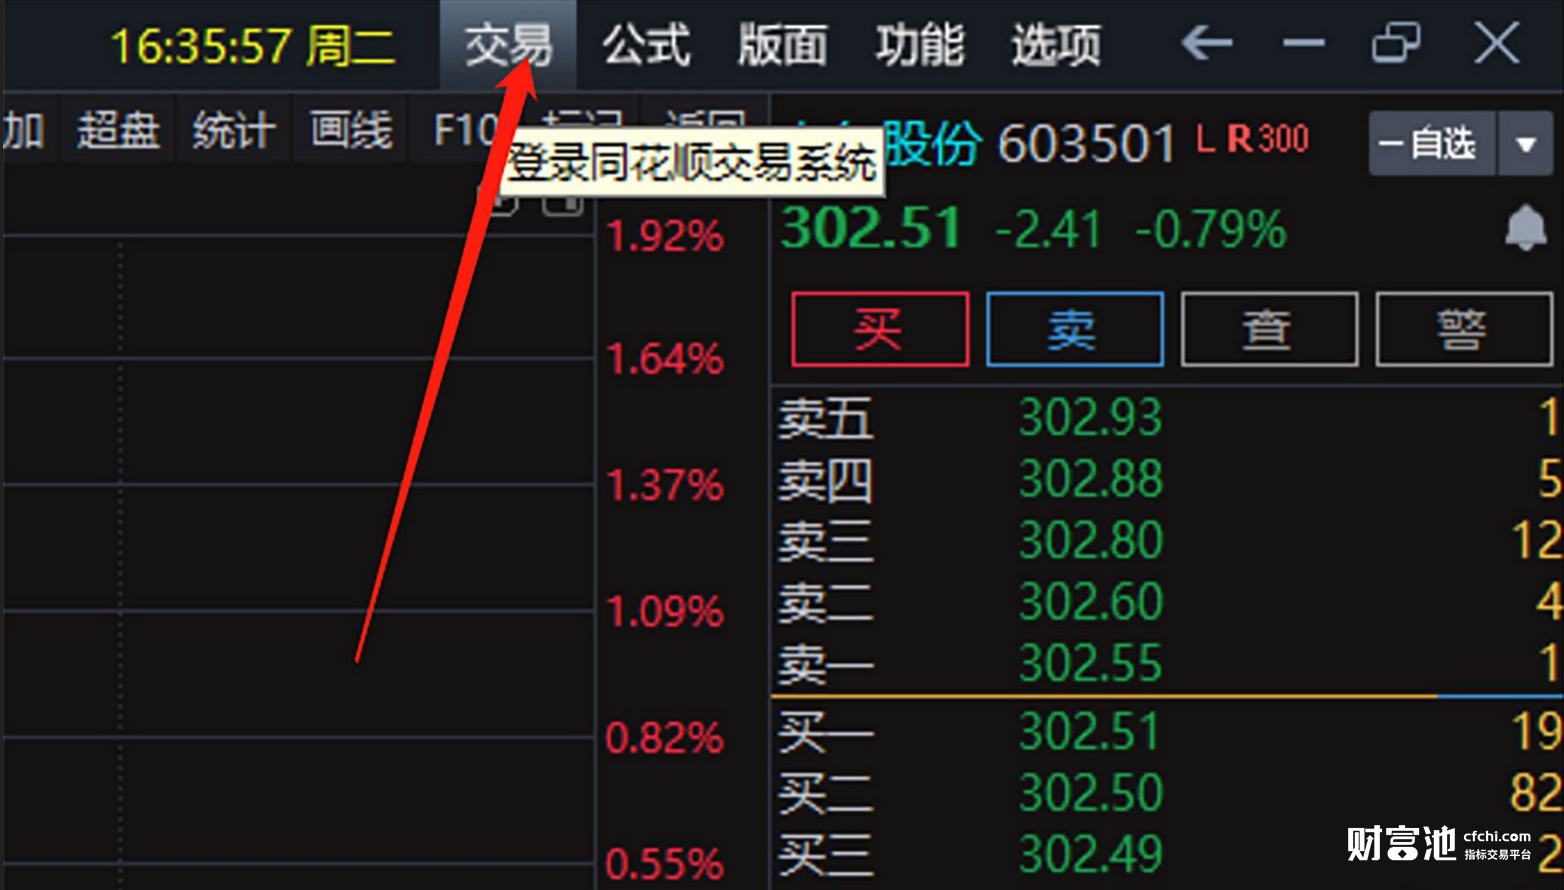This screenshot has width=1564, height=890.
Task: Click the alert bell icon
Action: (x=1525, y=228)
